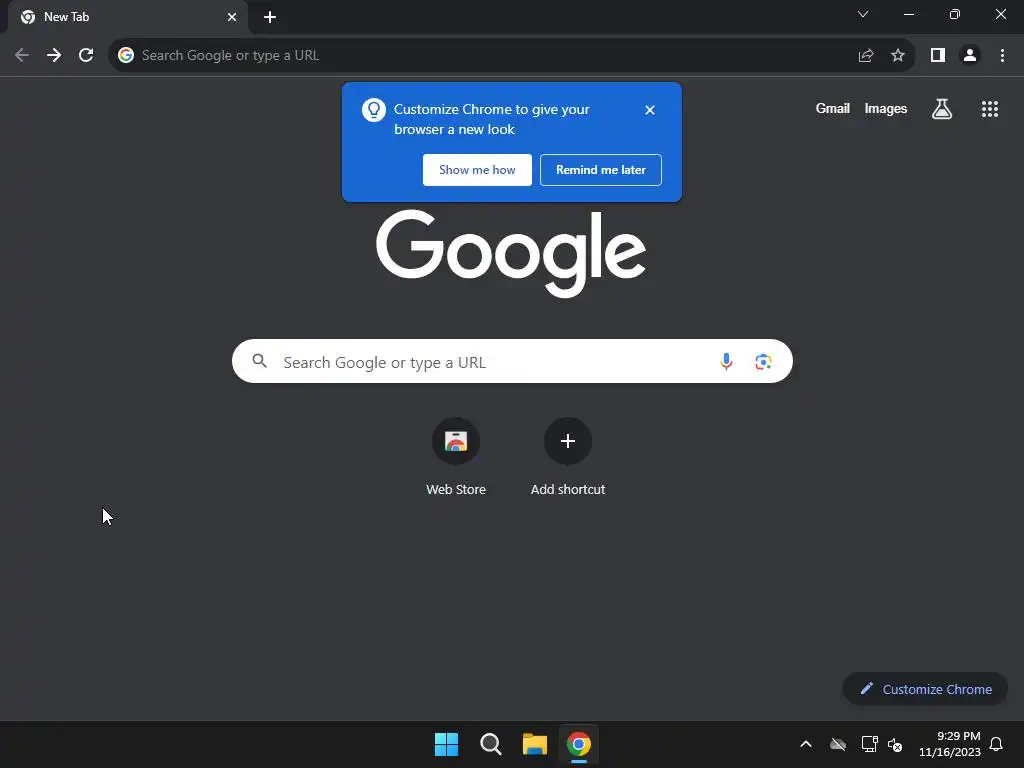Click the muted volume tray icon
Image resolution: width=1024 pixels, height=768 pixels.
895,744
